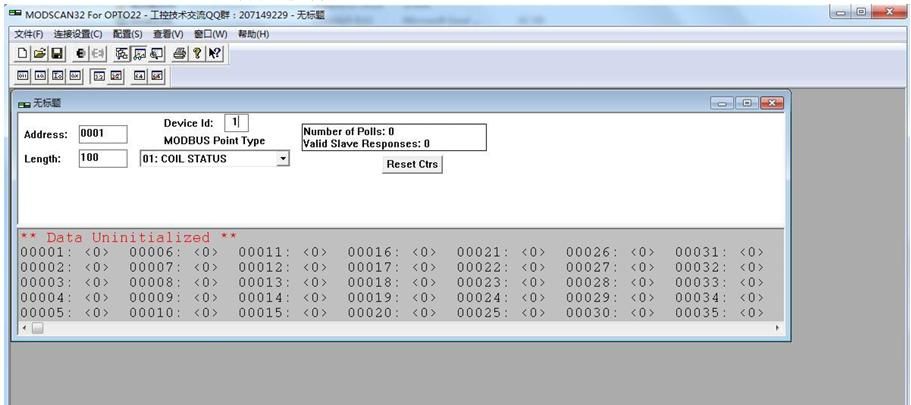Open the 连接设置(C) menu
The height and width of the screenshot is (405, 911).
click(78, 34)
